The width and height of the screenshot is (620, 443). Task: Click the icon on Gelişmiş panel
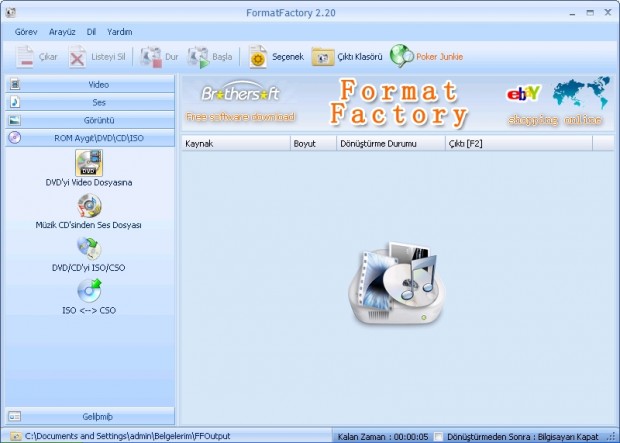[15, 416]
